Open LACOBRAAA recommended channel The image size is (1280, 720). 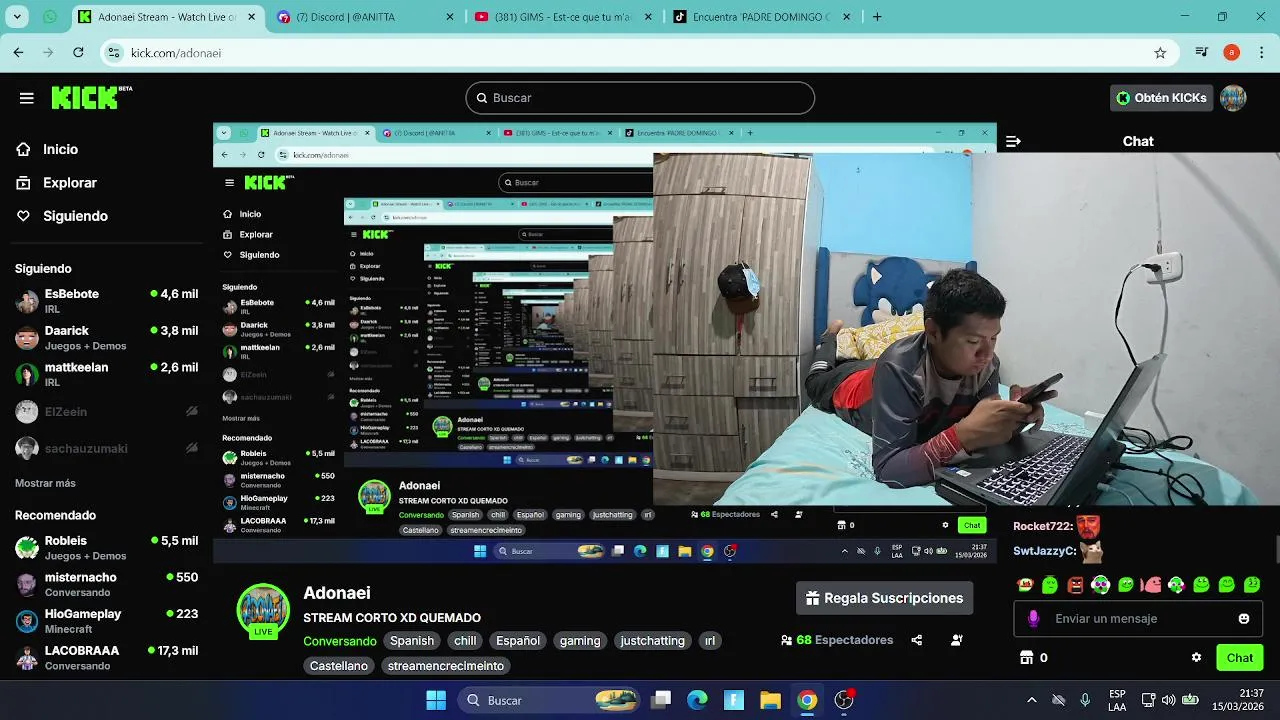(x=106, y=657)
